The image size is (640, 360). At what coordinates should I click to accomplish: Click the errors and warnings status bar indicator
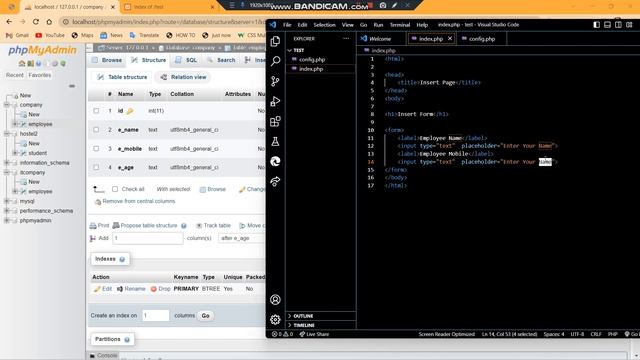pos(282,334)
